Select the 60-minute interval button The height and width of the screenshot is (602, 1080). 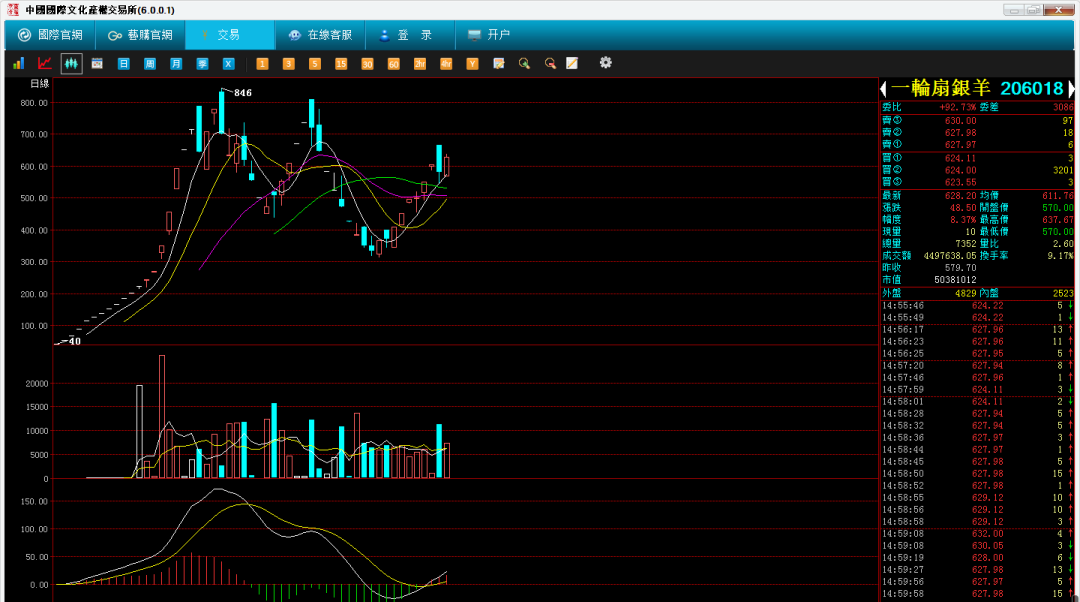[x=393, y=63]
